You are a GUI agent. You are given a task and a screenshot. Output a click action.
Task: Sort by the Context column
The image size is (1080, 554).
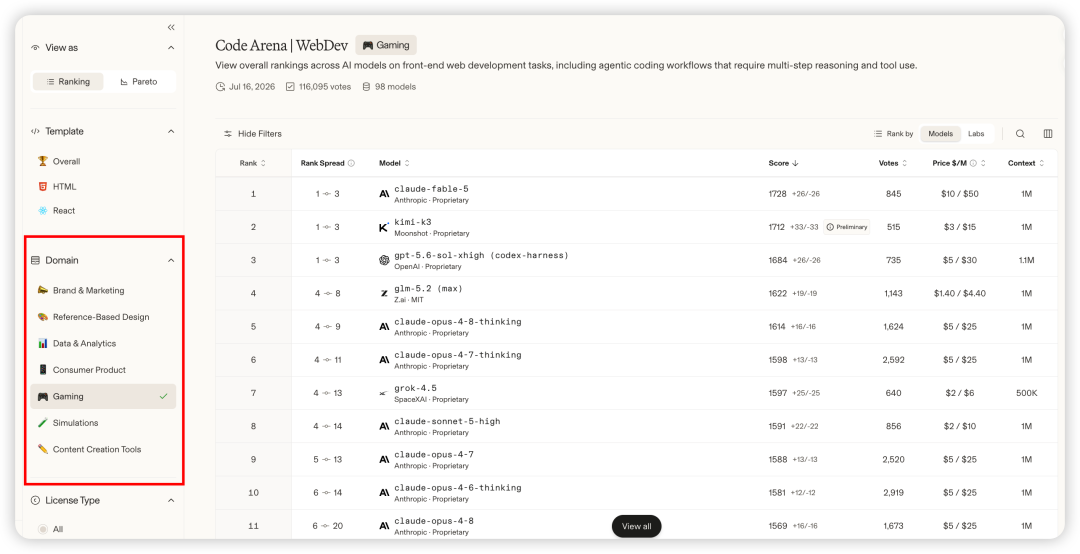pos(1026,163)
